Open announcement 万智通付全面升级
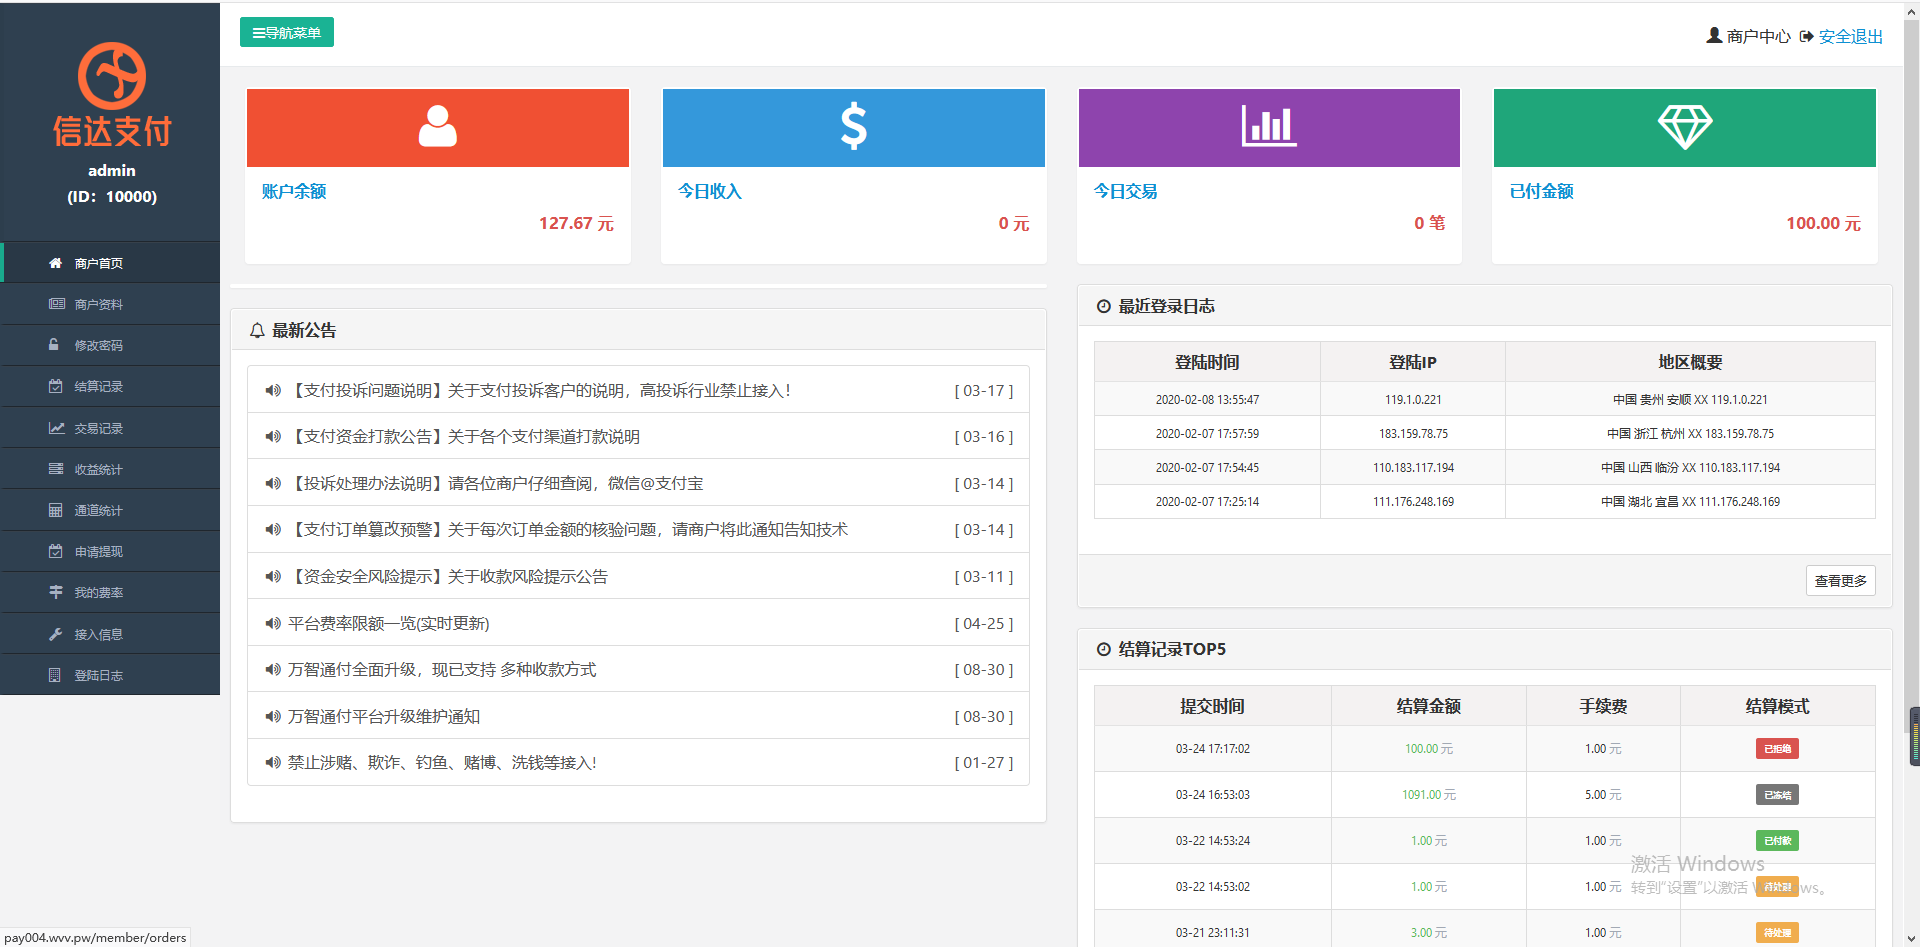The width and height of the screenshot is (1920, 947). click(x=638, y=669)
